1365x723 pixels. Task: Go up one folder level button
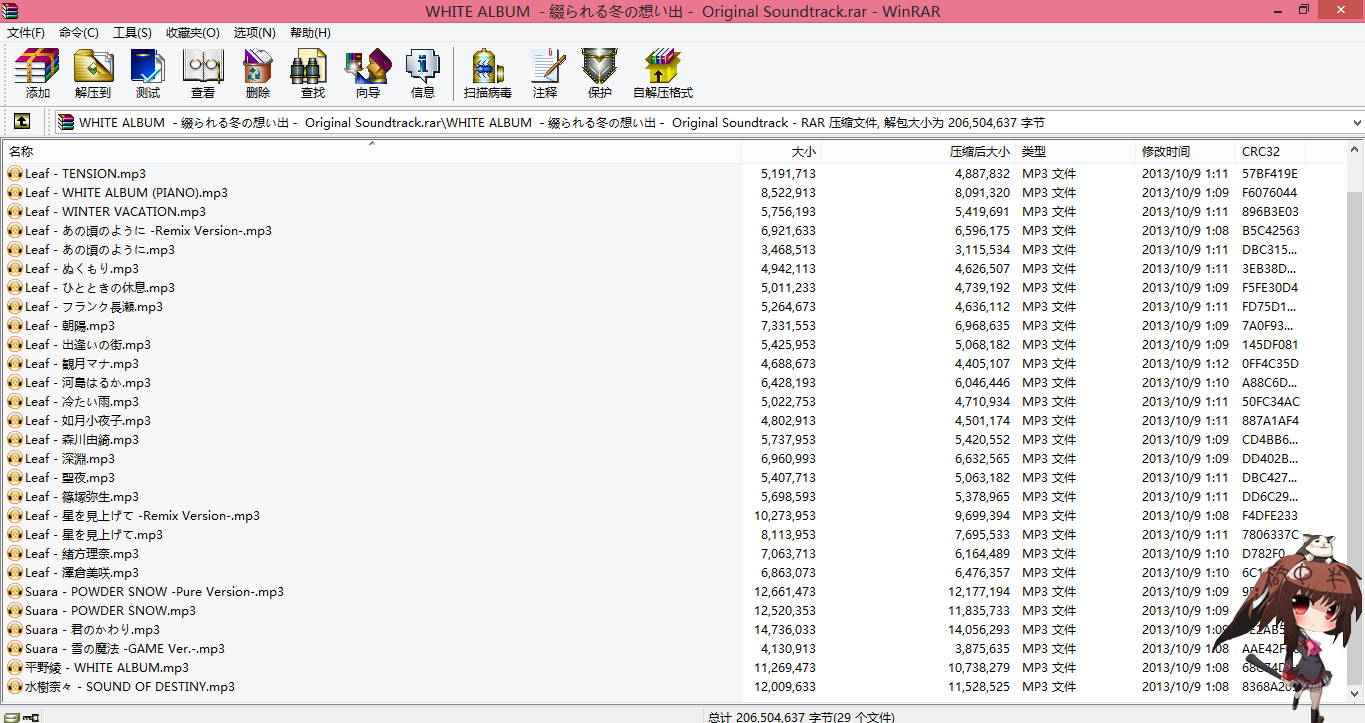[21, 122]
